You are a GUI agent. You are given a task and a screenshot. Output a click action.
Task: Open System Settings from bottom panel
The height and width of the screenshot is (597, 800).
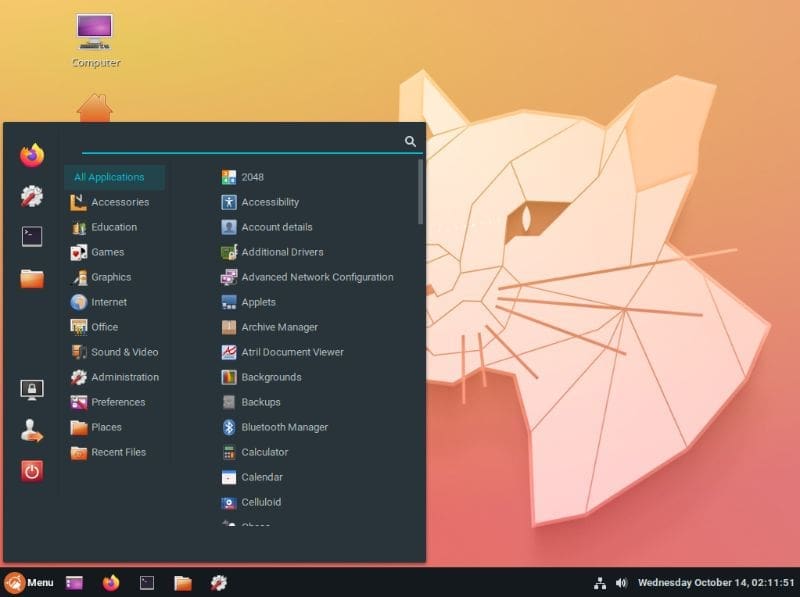coord(219,582)
